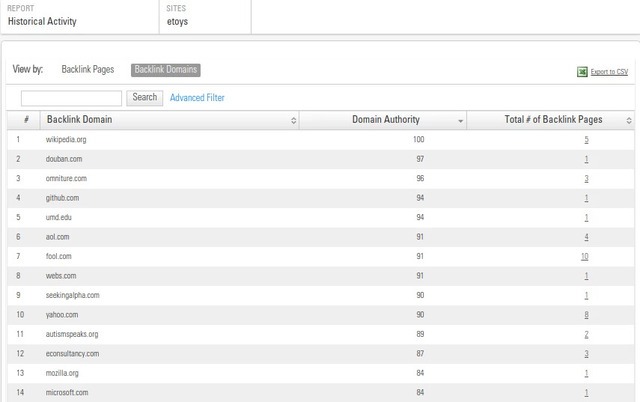
Task: Click authority value 97 for douban.com
Action: 420,159
